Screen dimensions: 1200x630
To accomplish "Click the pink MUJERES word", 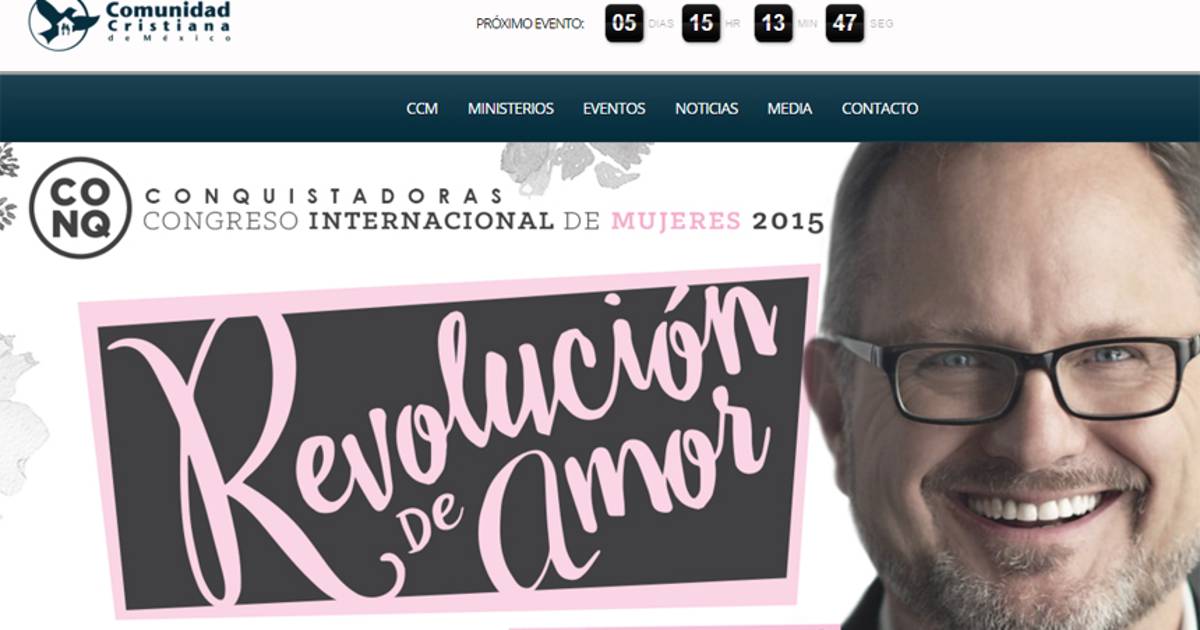I will tap(676, 221).
